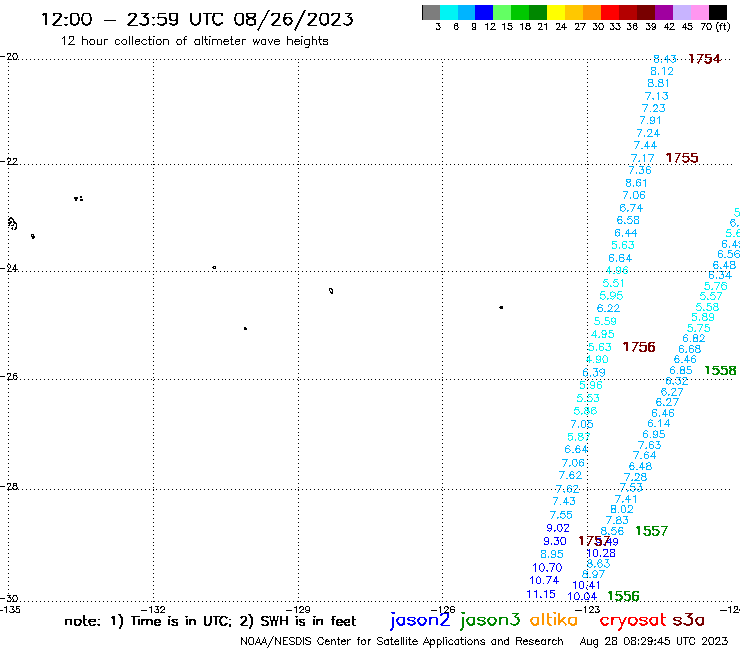Click longitude axis label -132
Viewport: 740px width, 650px height.
tap(153, 609)
